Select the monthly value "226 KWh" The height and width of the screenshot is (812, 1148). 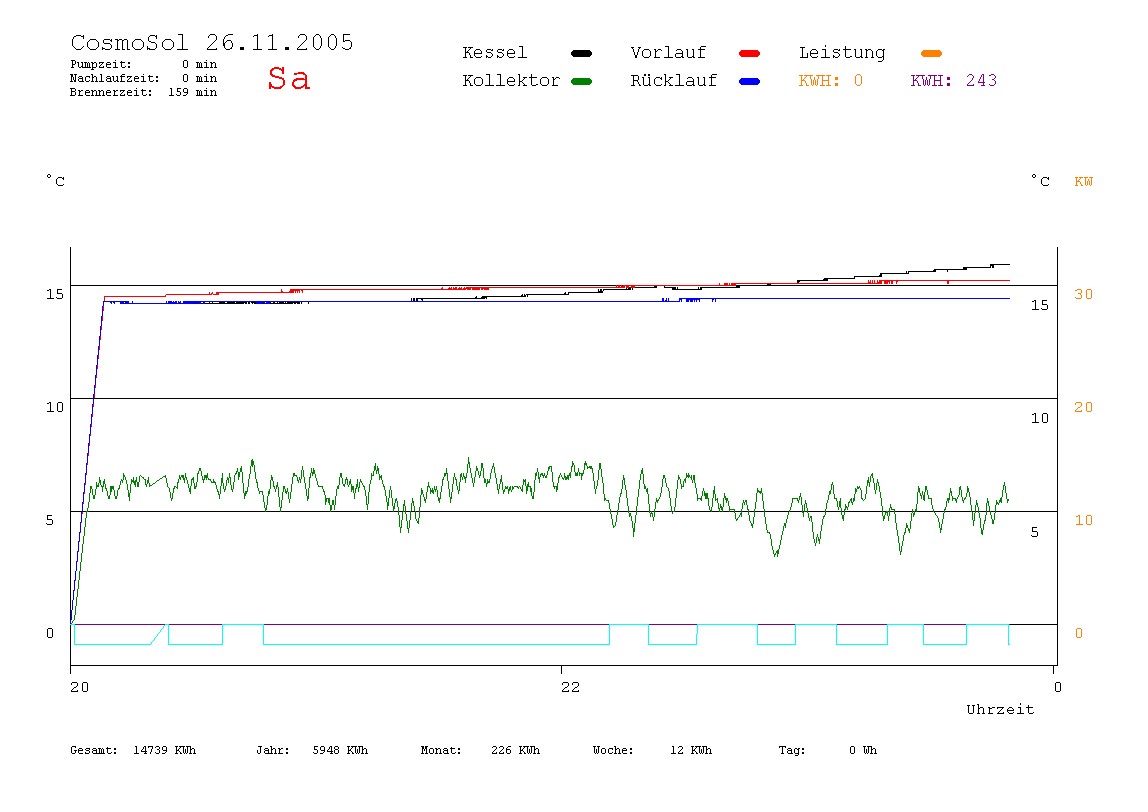coord(515,750)
